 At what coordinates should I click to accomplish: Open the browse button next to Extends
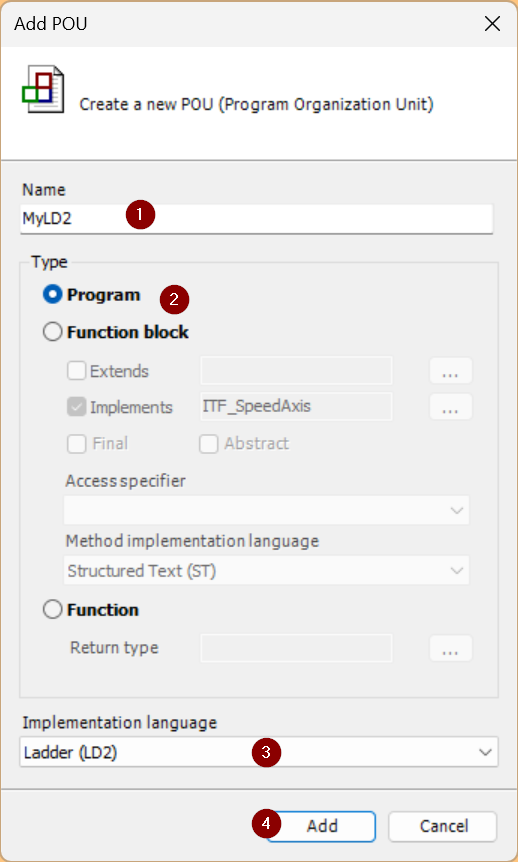coord(450,371)
